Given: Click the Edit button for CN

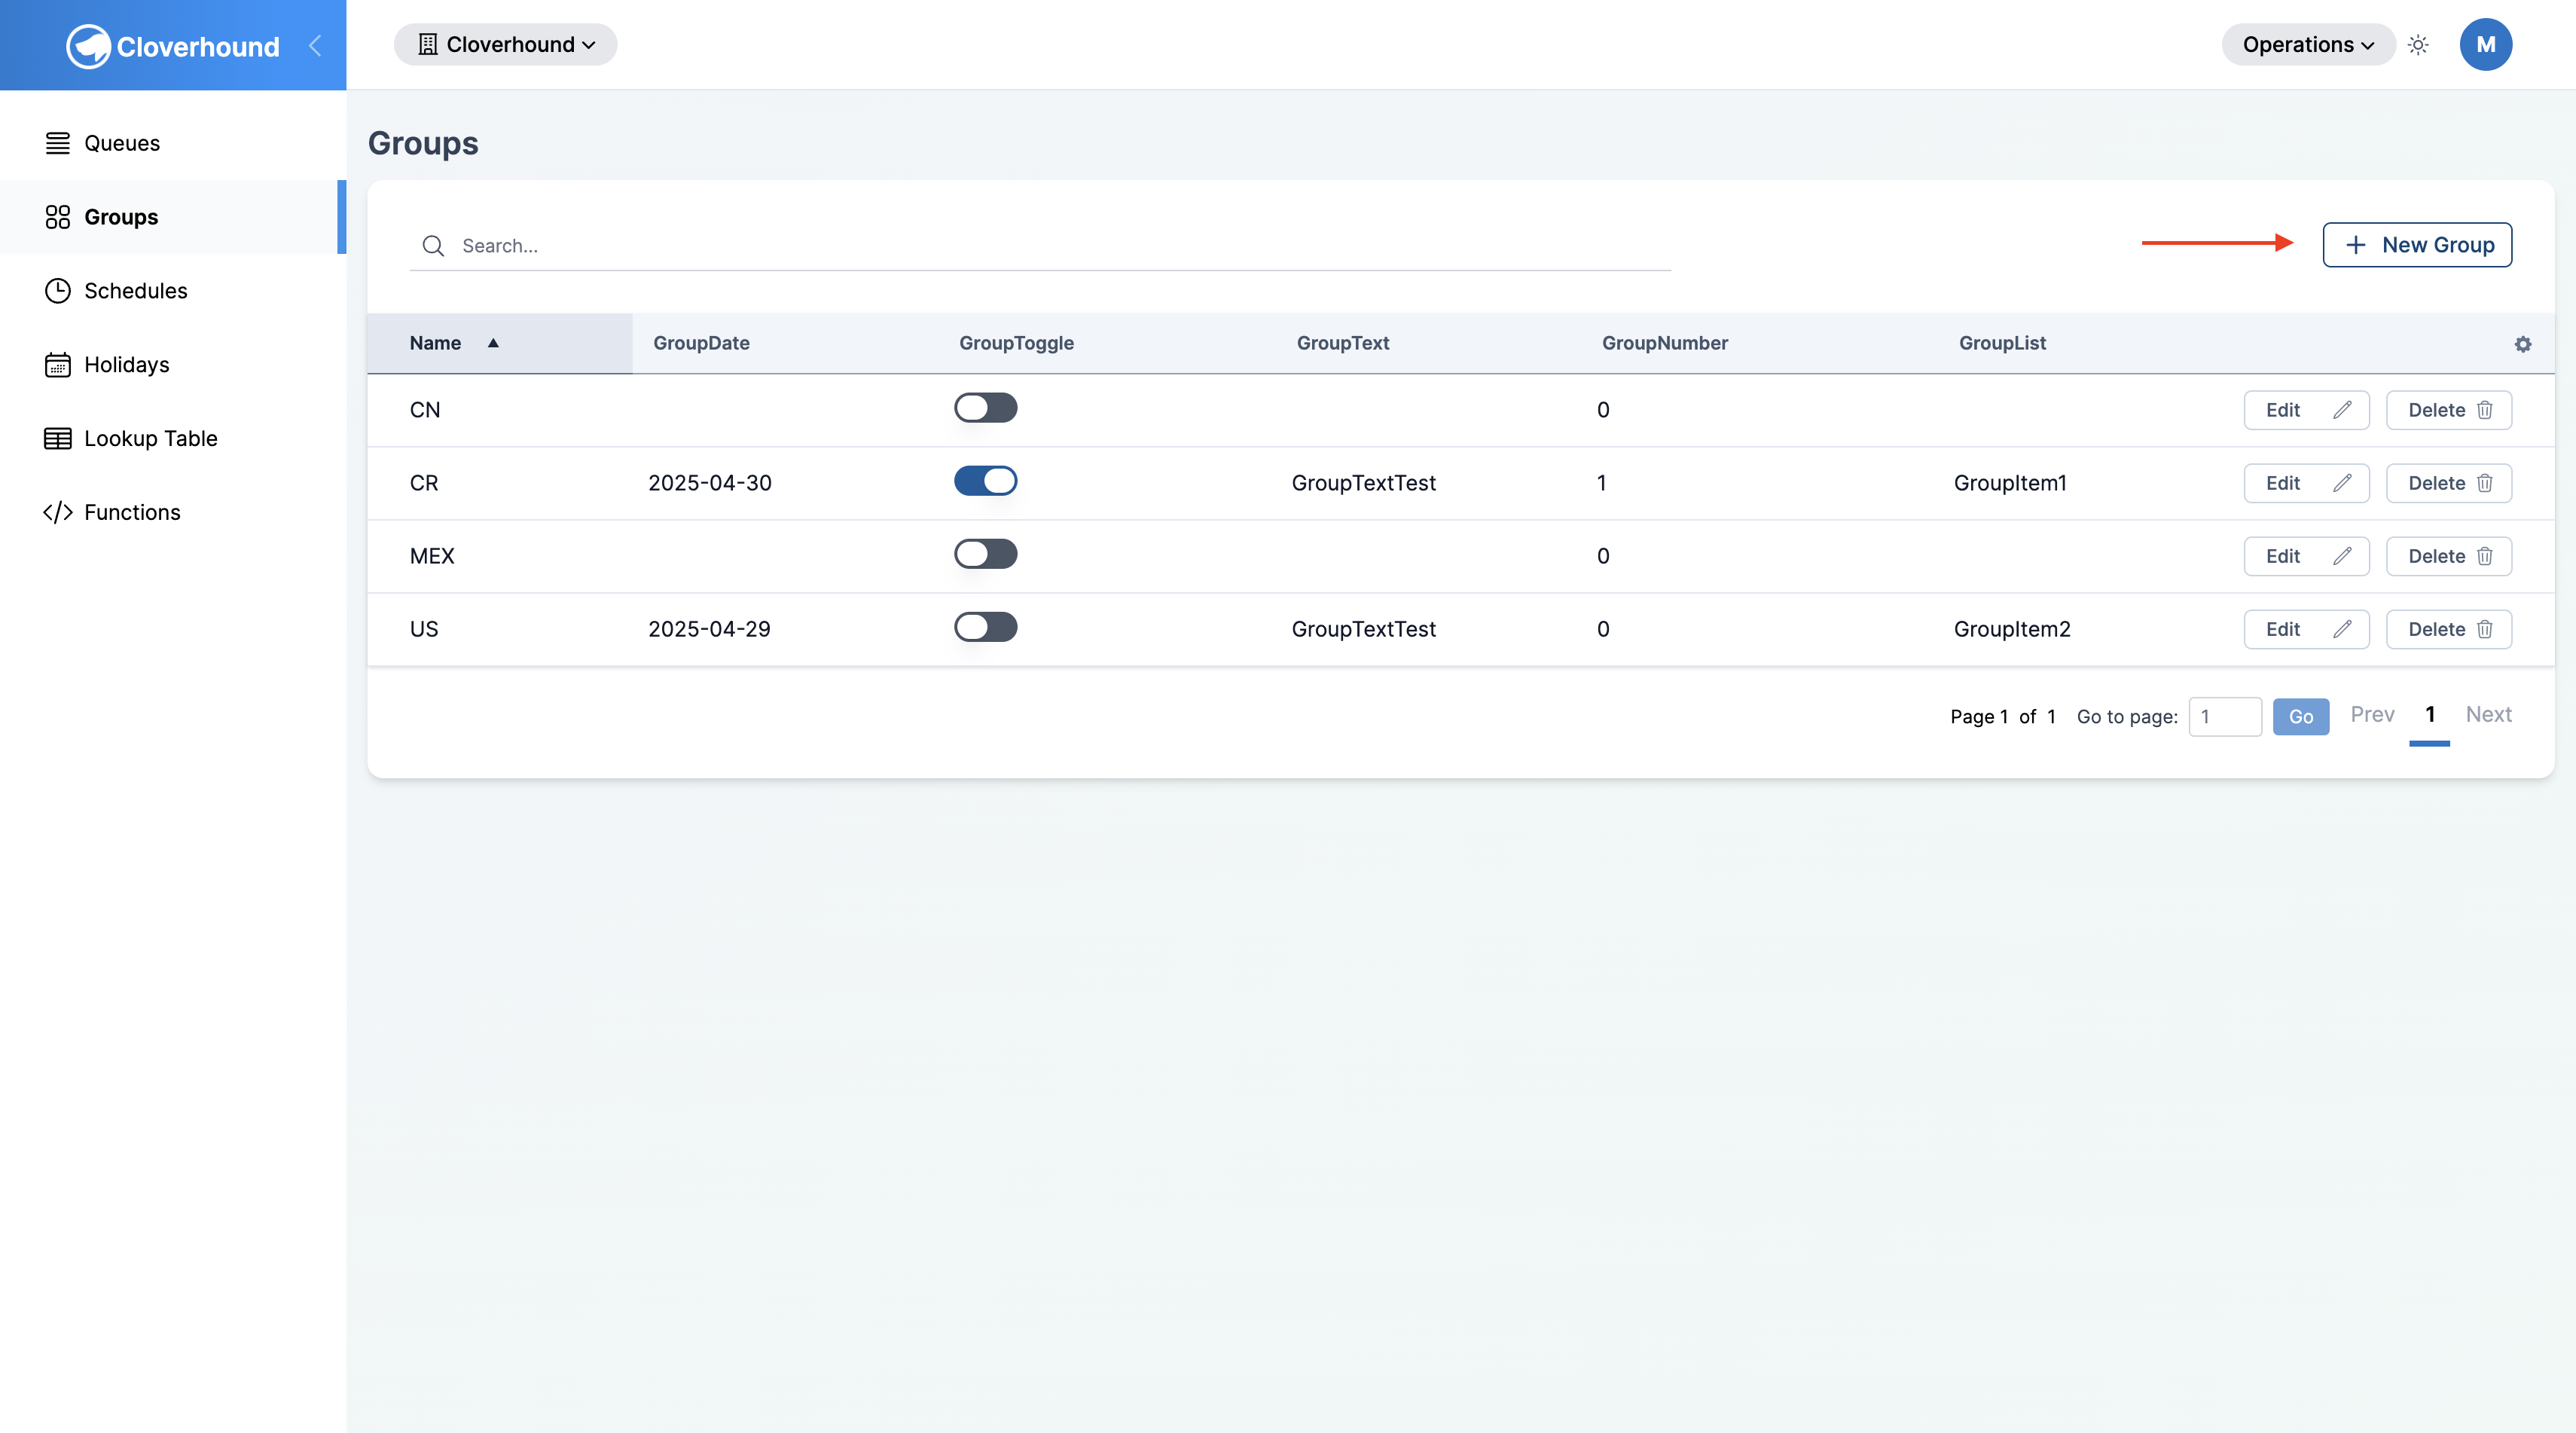Looking at the screenshot, I should [x=2306, y=410].
